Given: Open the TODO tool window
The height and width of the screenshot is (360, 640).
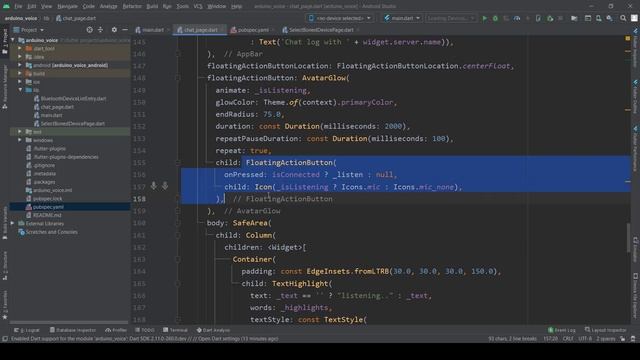Looking at the screenshot, I should [145, 330].
